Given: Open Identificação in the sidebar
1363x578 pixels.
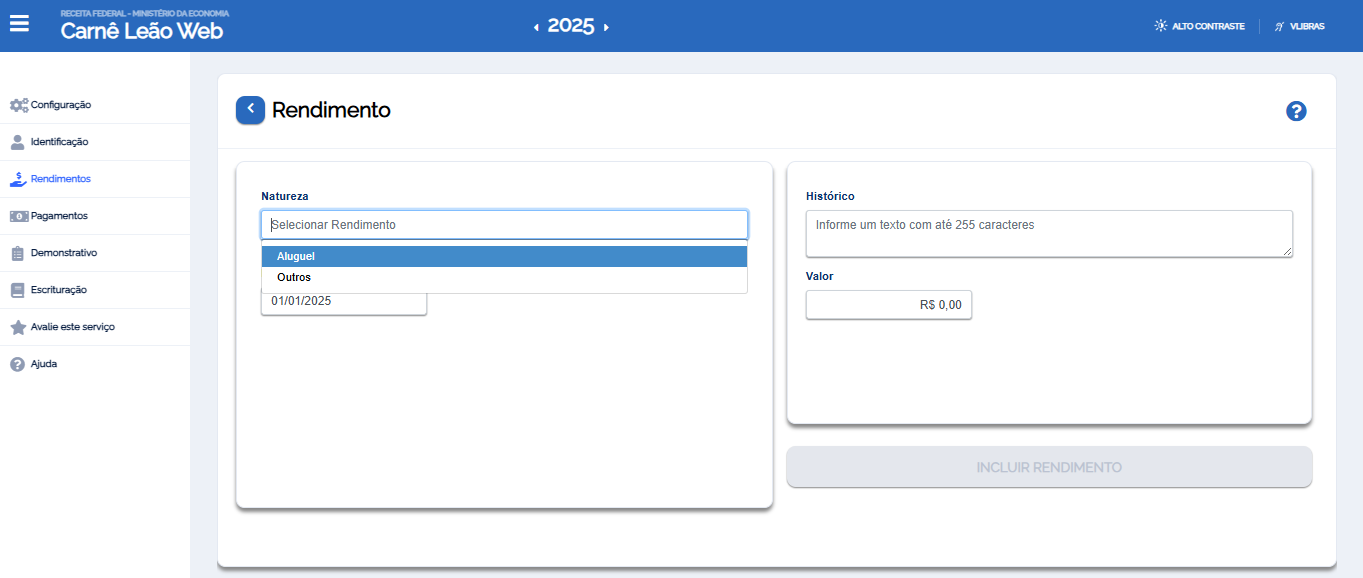Looking at the screenshot, I should (x=95, y=142).
